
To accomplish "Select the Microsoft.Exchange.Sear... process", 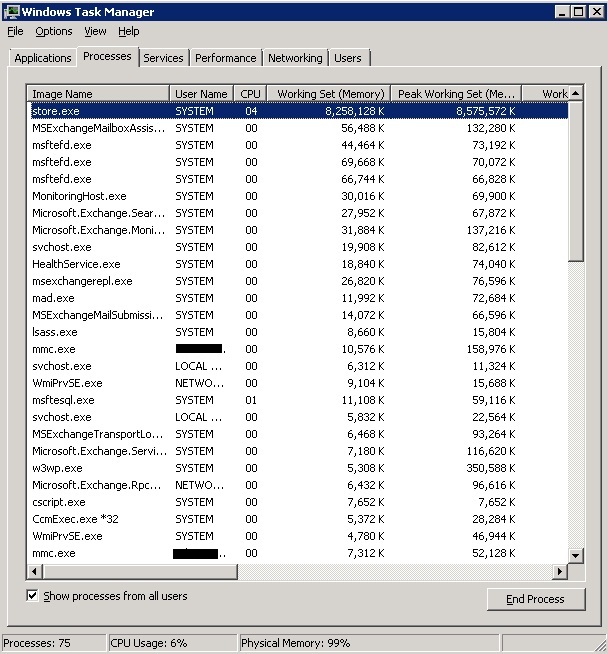I will pos(299,213).
